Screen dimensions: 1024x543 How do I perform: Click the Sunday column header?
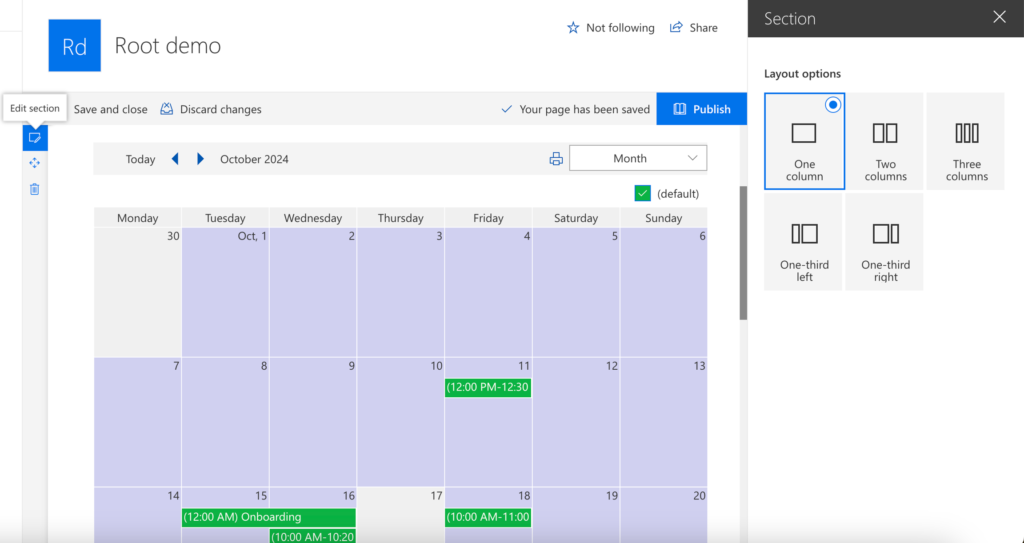(x=664, y=218)
